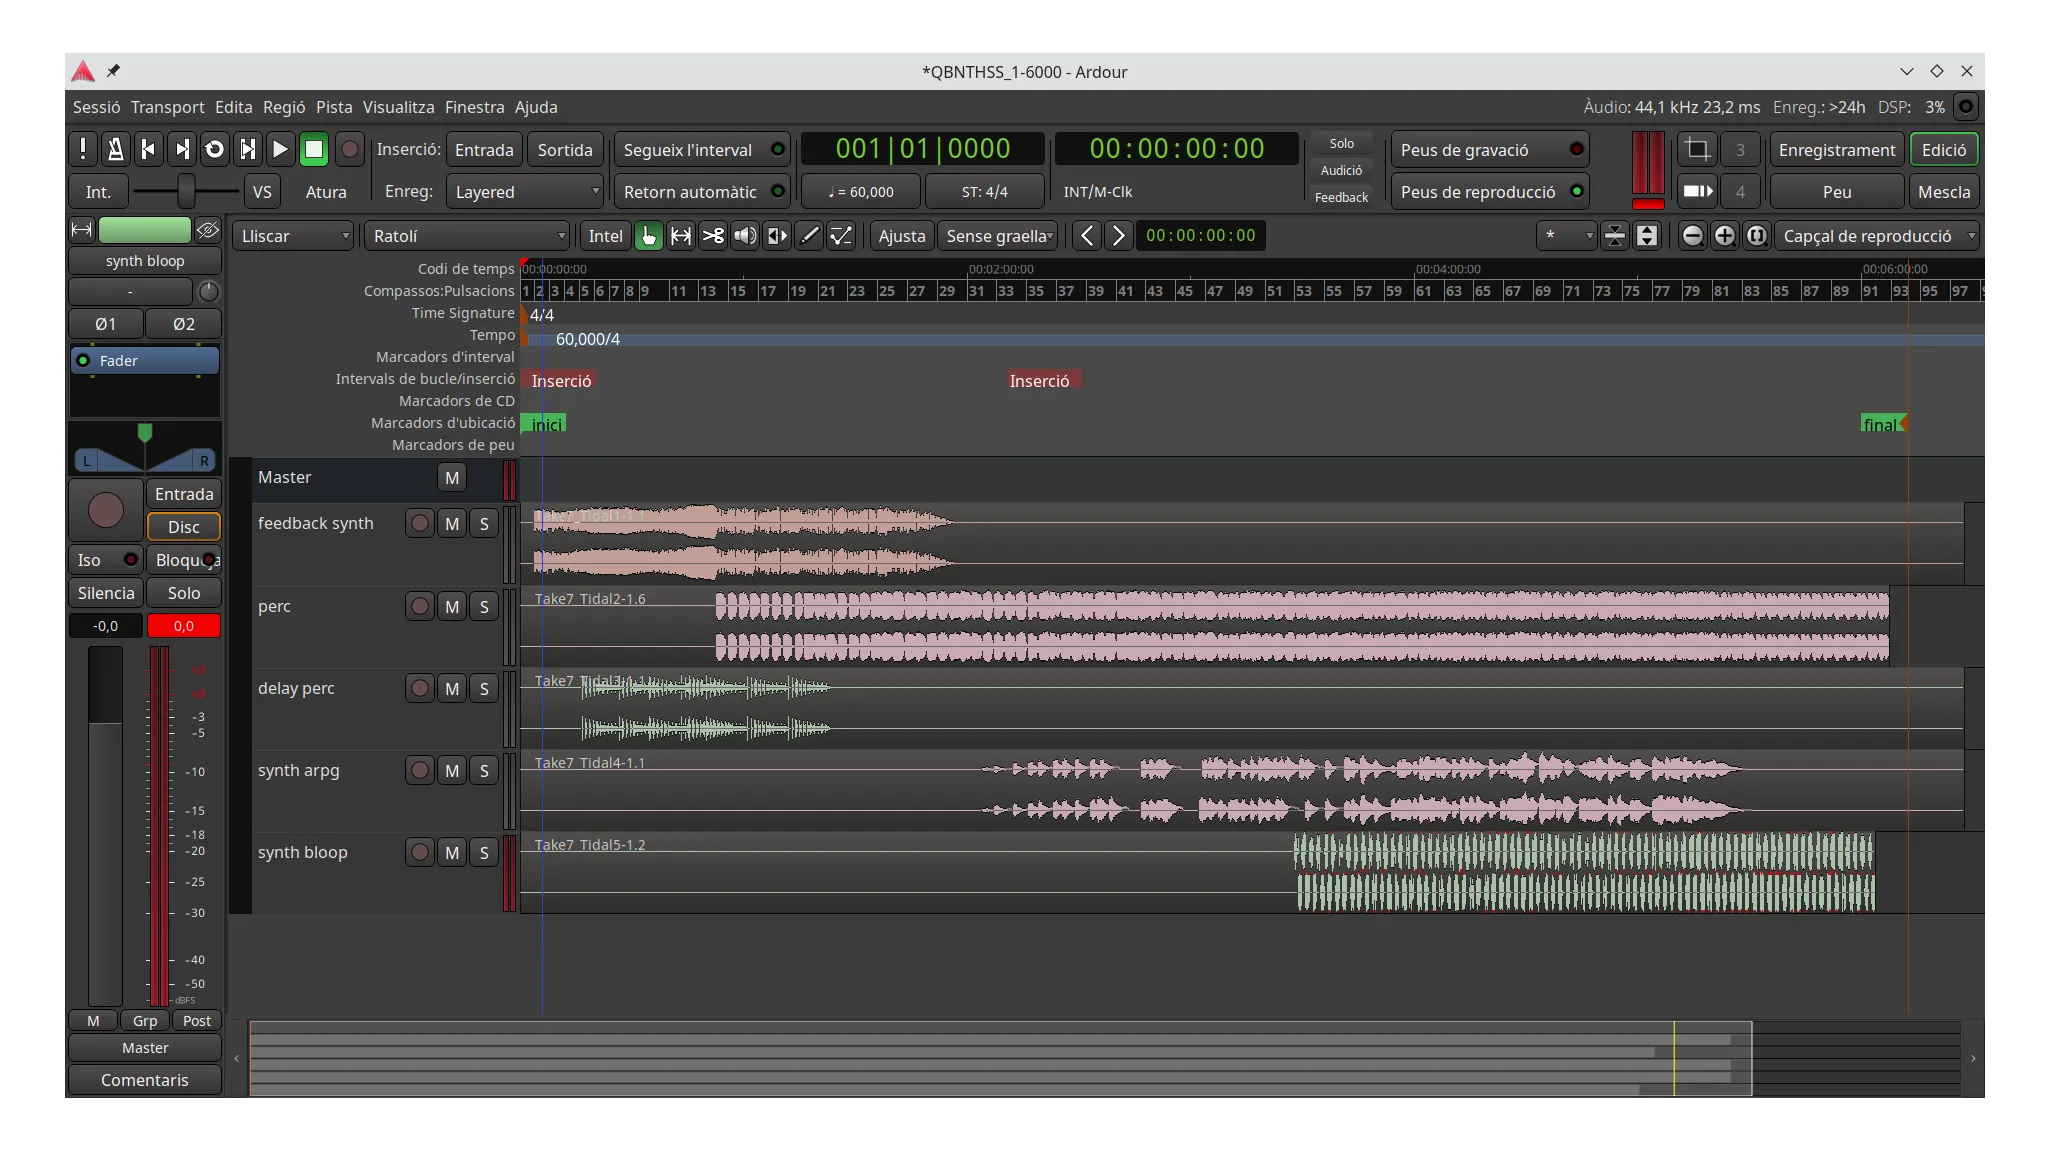Go to next edit point
This screenshot has height=1175, width=2050.
[1119, 236]
